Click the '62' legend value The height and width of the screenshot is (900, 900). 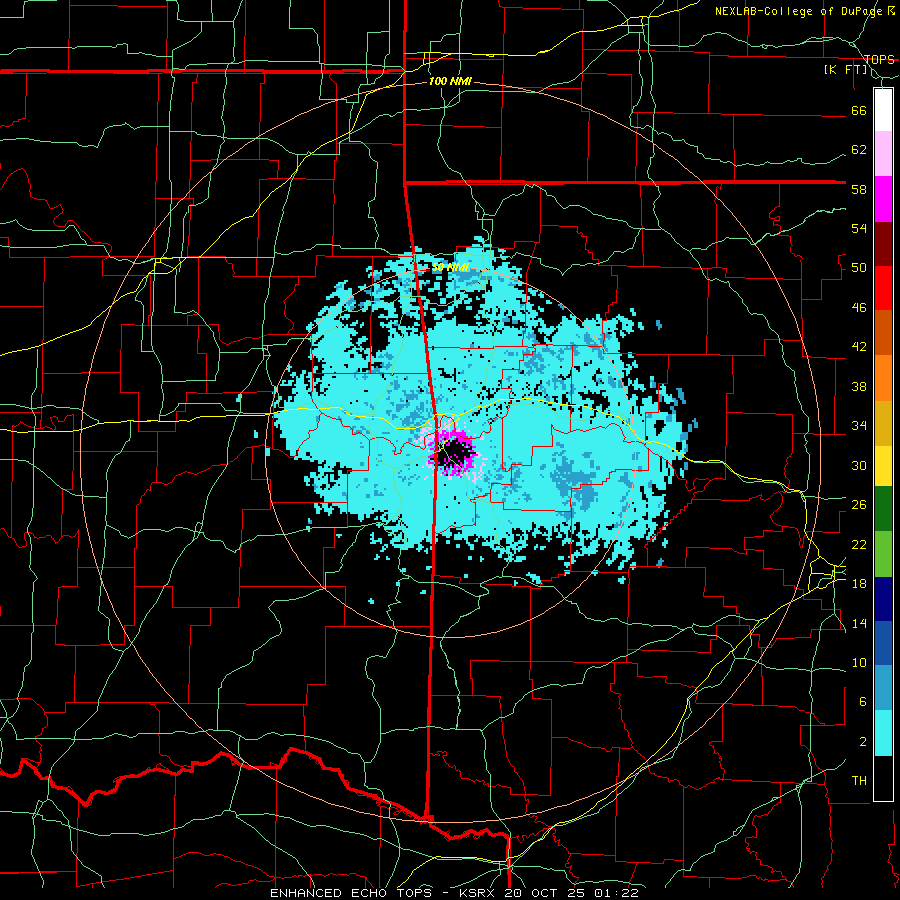859,150
